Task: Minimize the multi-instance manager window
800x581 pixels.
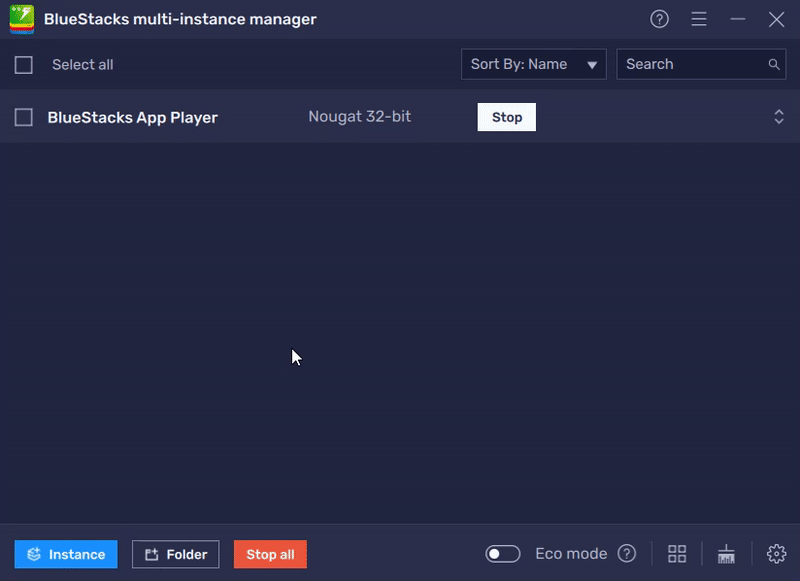Action: pyautogui.click(x=737, y=19)
